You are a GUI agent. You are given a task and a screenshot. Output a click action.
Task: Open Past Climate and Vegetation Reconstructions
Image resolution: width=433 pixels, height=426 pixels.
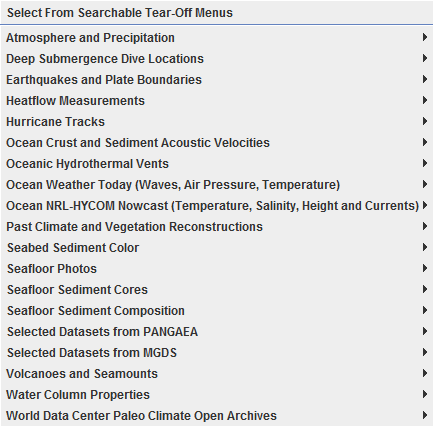coord(217,226)
